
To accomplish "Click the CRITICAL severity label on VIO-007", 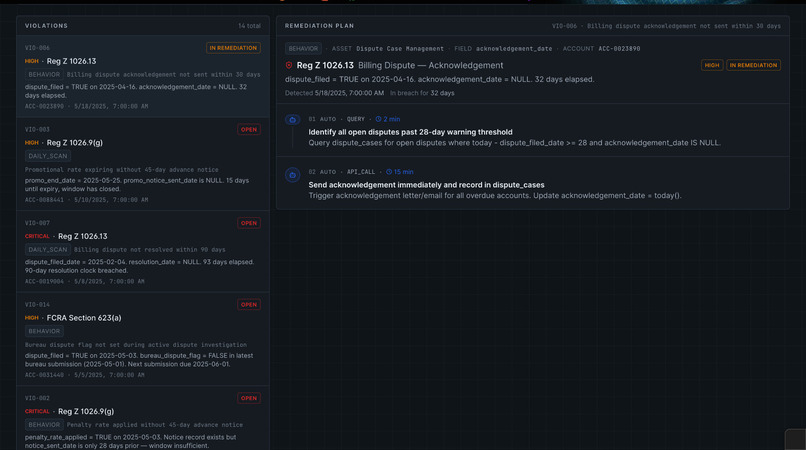I will coord(37,236).
